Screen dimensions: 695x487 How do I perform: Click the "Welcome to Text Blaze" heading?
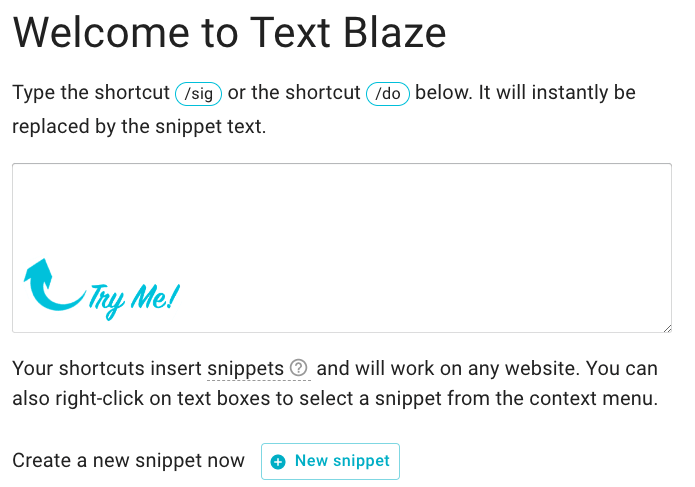pos(229,33)
